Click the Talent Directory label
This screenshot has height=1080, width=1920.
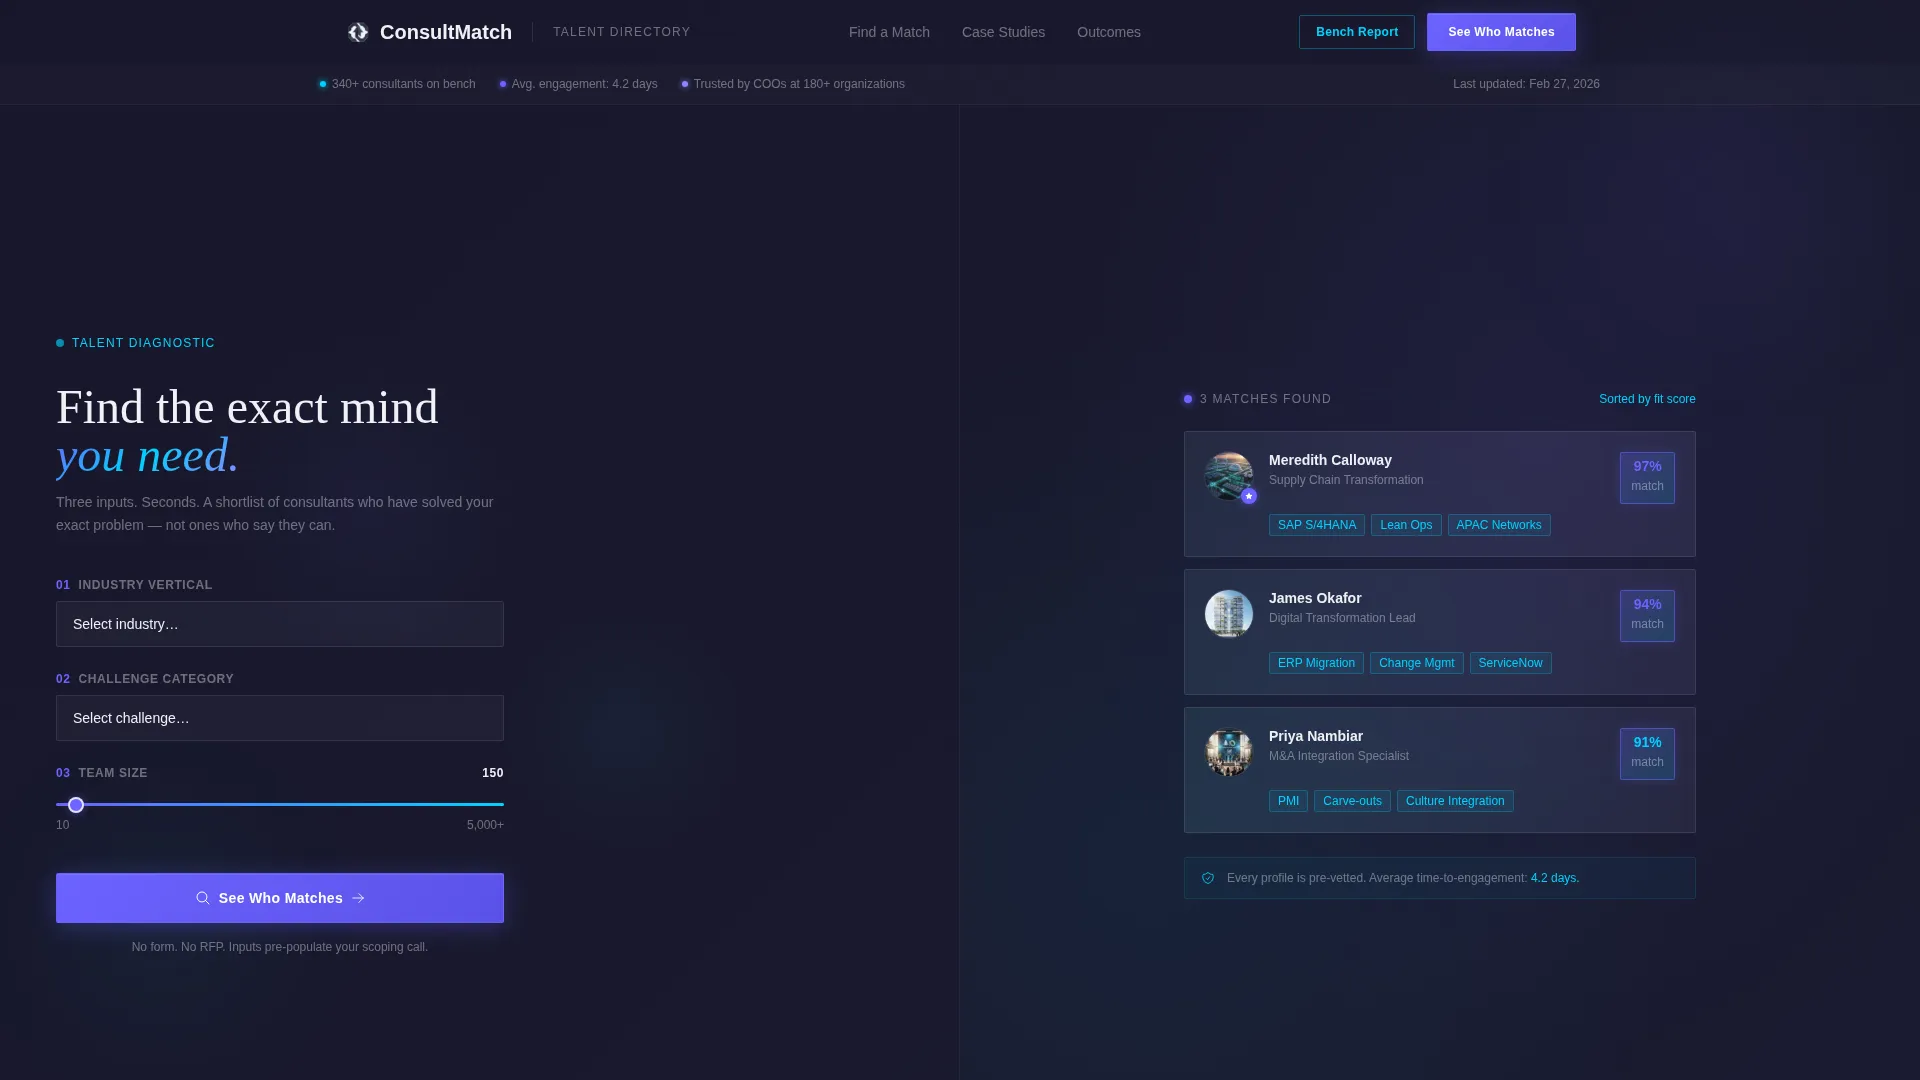click(x=622, y=32)
